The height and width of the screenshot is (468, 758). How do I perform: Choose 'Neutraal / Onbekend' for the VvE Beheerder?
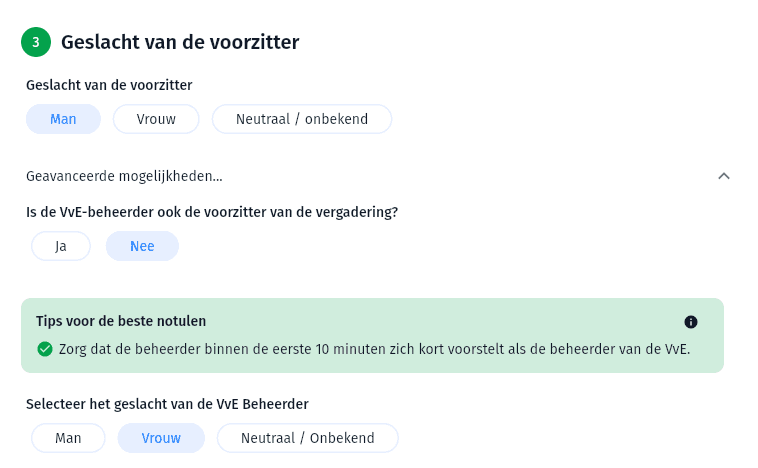[x=307, y=438]
